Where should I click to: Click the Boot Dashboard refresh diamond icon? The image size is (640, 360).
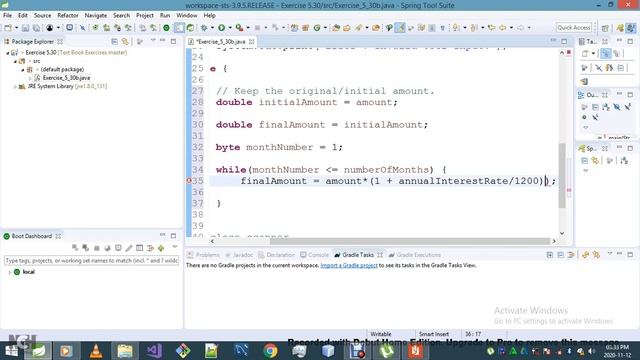[161, 248]
